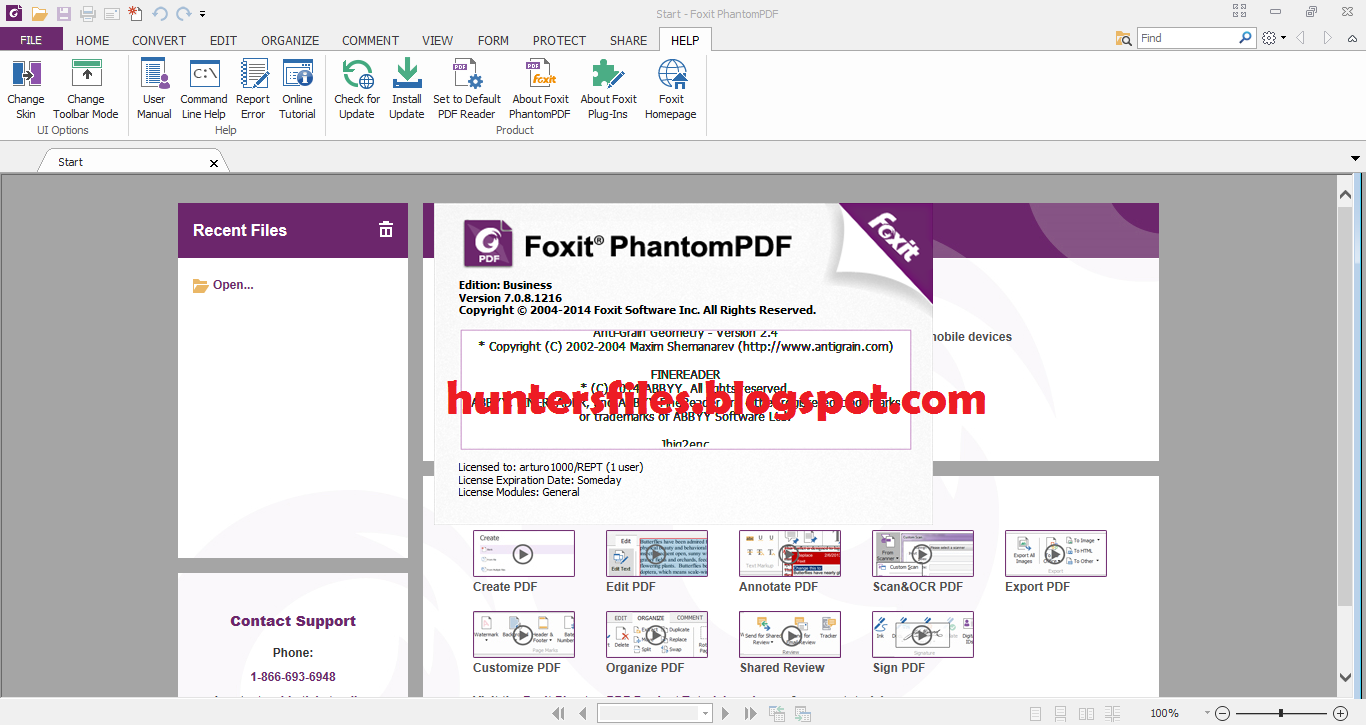Click the folder search icon beside Find box
The image size is (1366, 725).
pyautogui.click(x=1124, y=38)
